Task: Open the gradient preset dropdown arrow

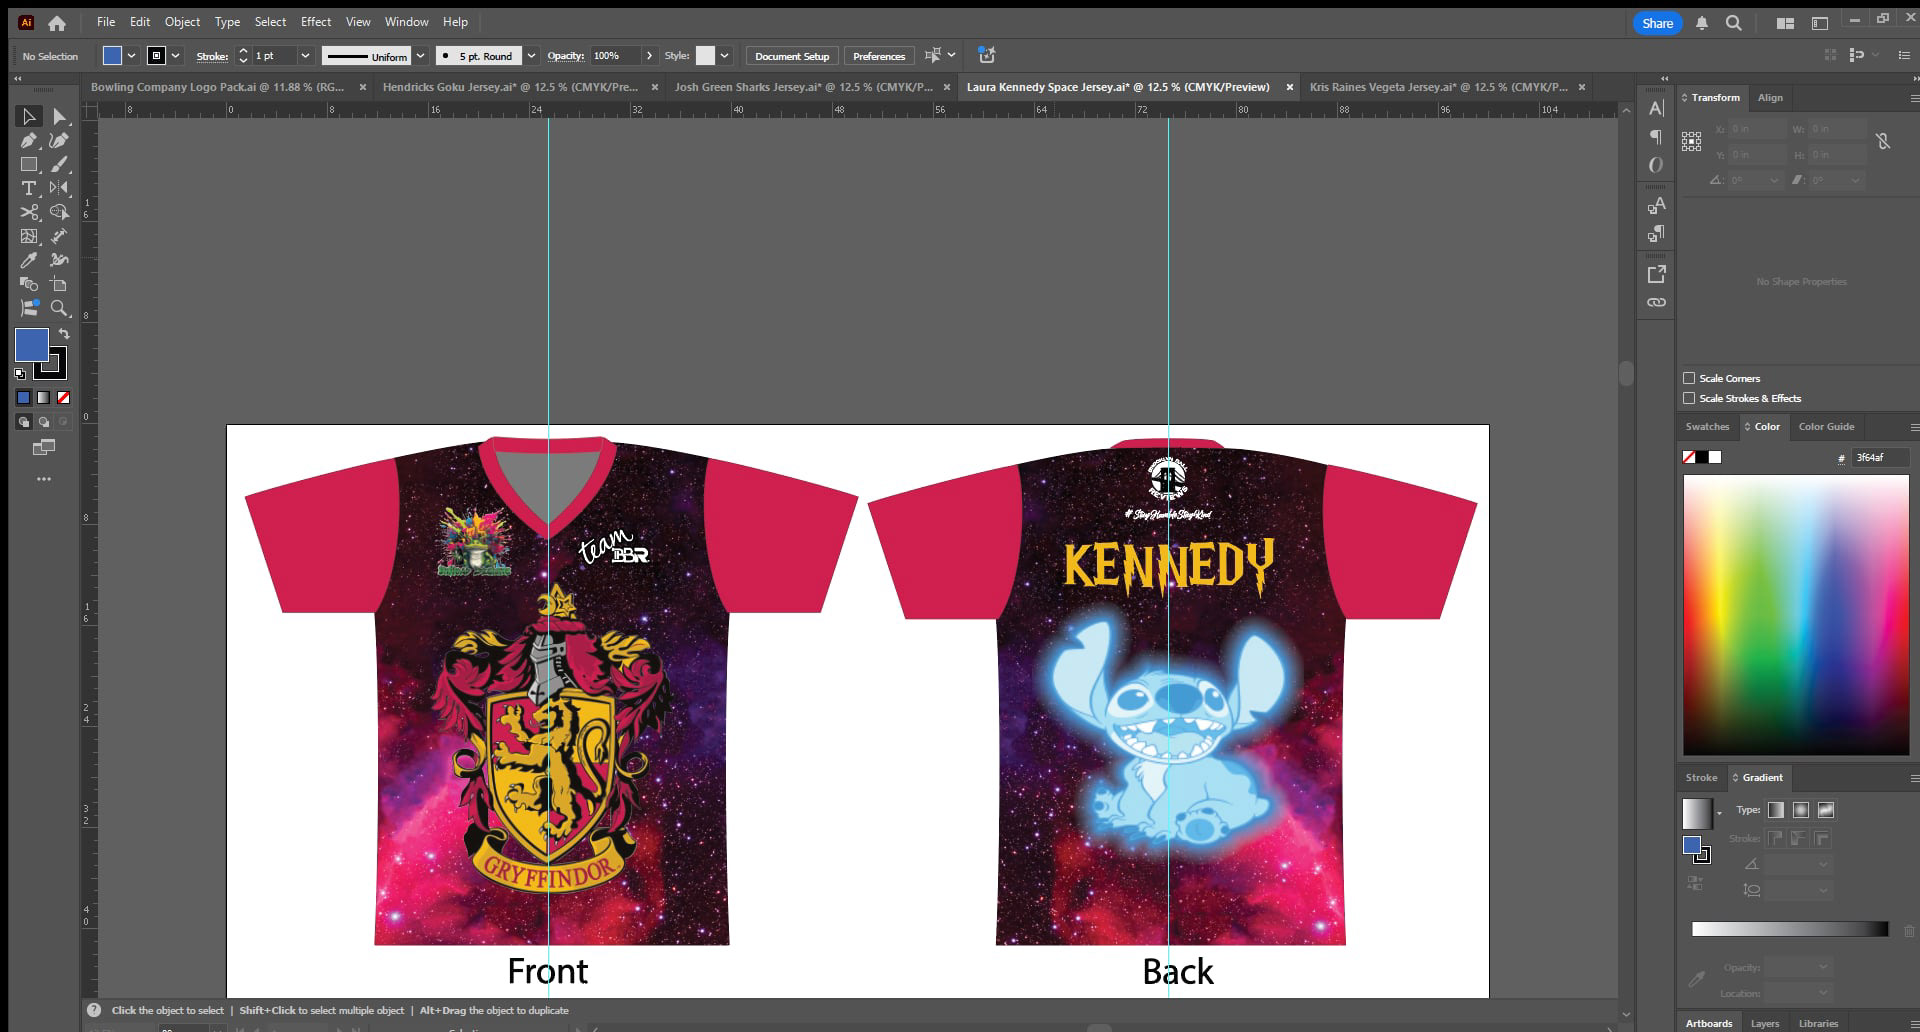Action: (x=1719, y=813)
